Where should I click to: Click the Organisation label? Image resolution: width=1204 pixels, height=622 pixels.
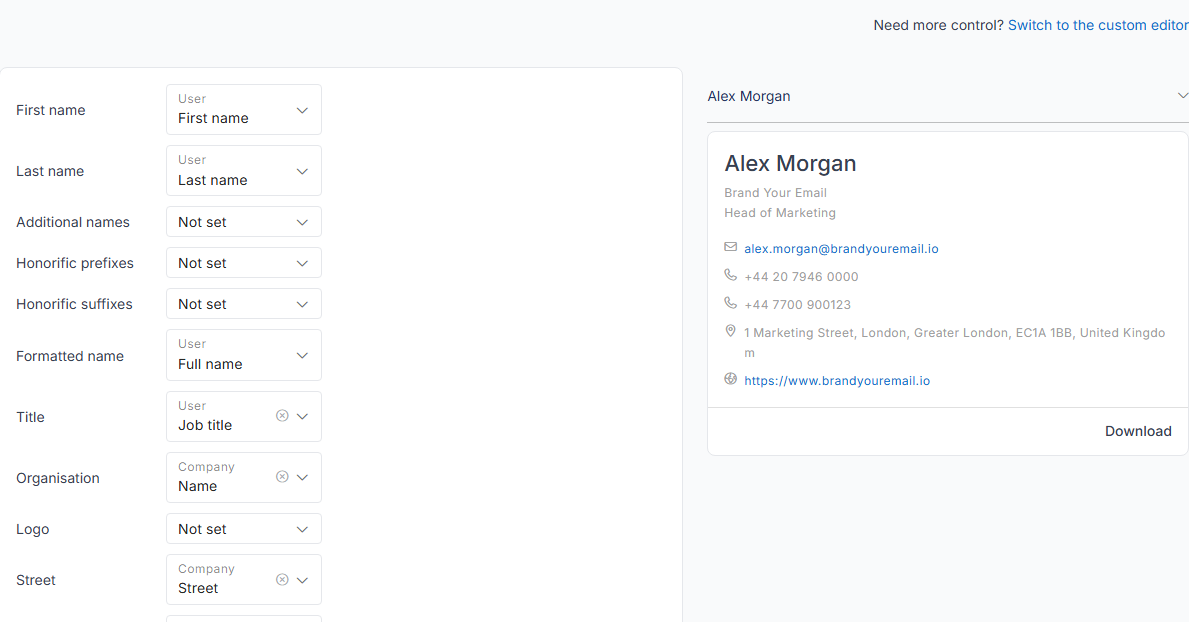(x=58, y=478)
